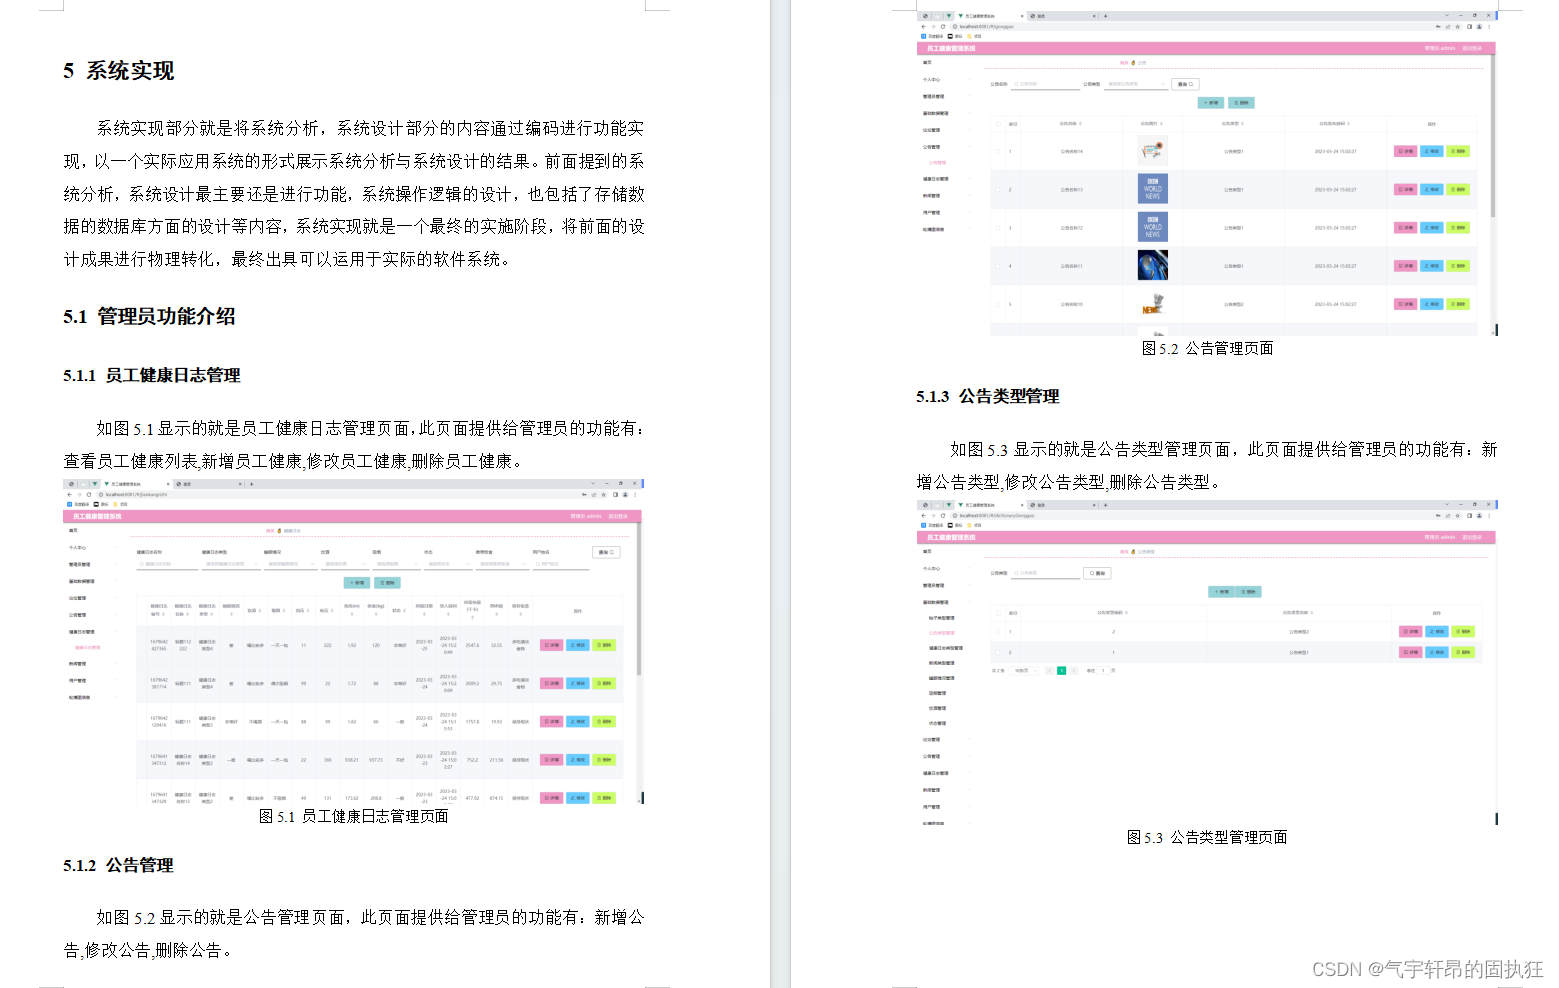The image size is (1559, 988).
Task: Click go-to-page input in Figure 5.3 pagination
Action: (x=1103, y=670)
